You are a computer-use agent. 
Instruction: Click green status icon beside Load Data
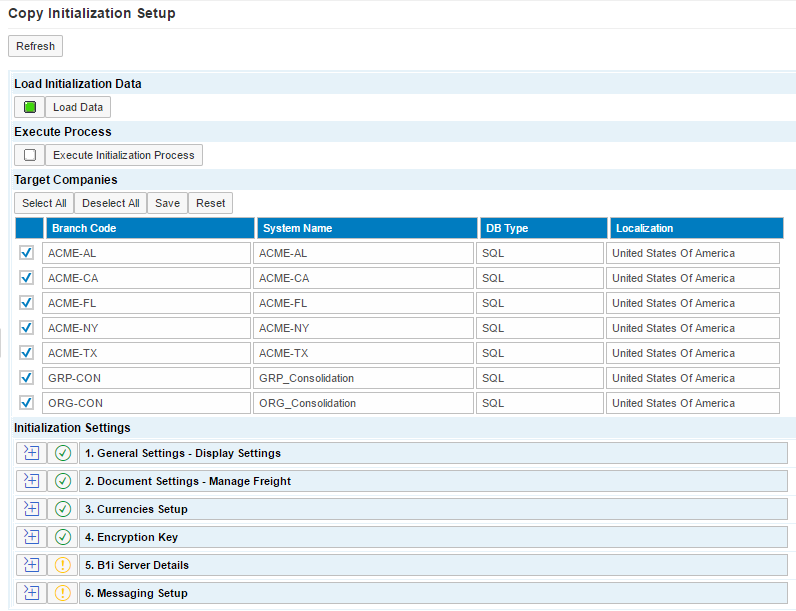tap(30, 107)
